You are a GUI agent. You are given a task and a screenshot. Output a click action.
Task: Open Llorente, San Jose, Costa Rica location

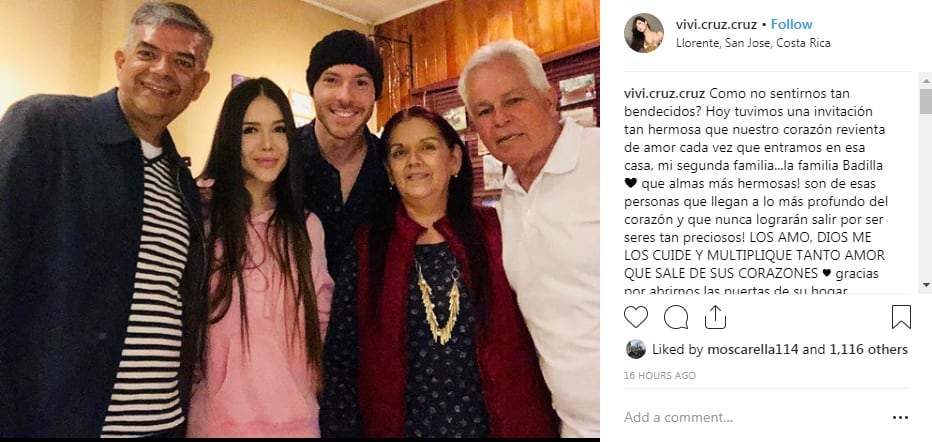pos(753,43)
